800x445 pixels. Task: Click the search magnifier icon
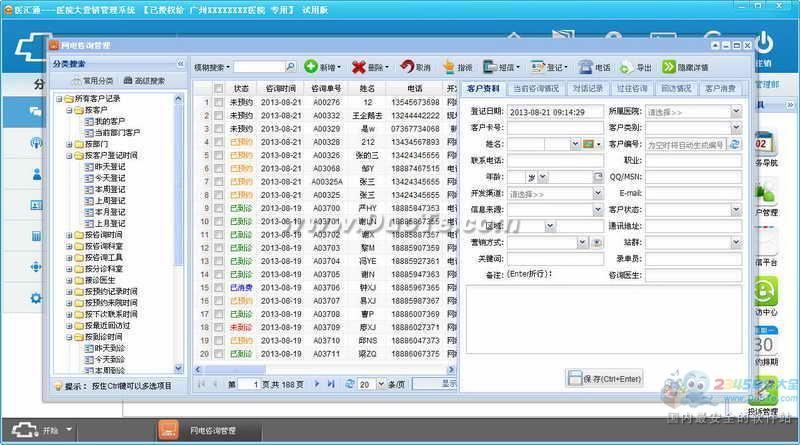pos(291,67)
